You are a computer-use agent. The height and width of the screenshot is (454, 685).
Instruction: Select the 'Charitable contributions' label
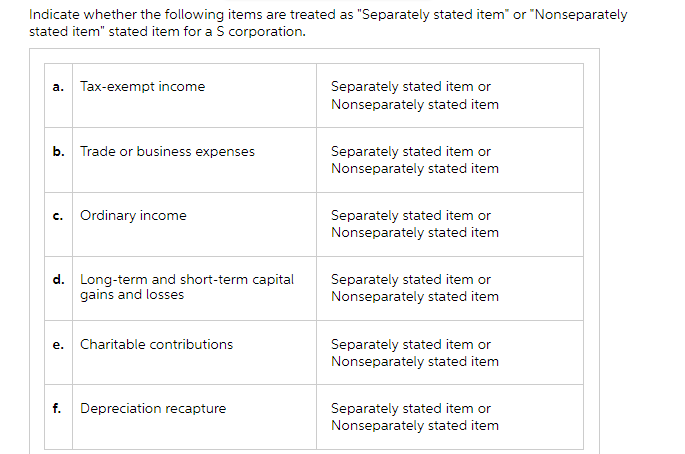[x=156, y=345]
